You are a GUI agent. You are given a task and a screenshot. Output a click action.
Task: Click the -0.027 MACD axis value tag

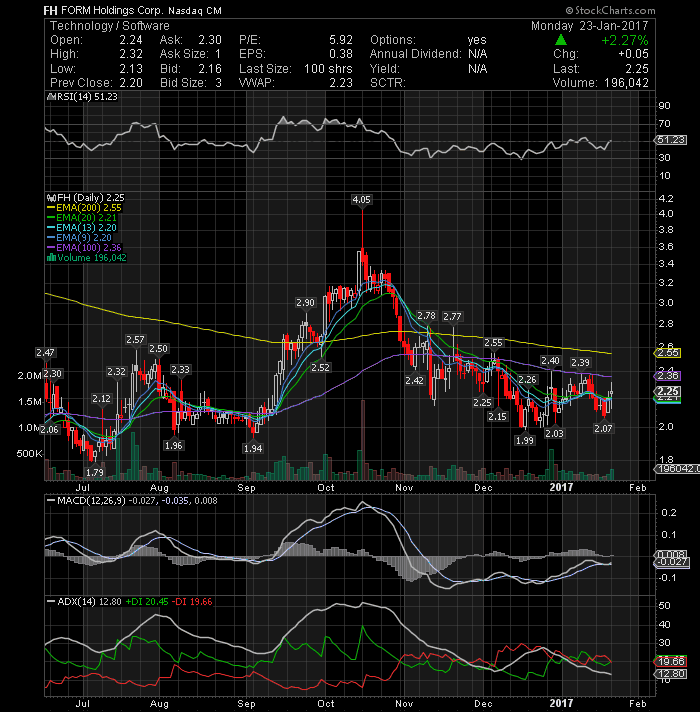[x=673, y=562]
